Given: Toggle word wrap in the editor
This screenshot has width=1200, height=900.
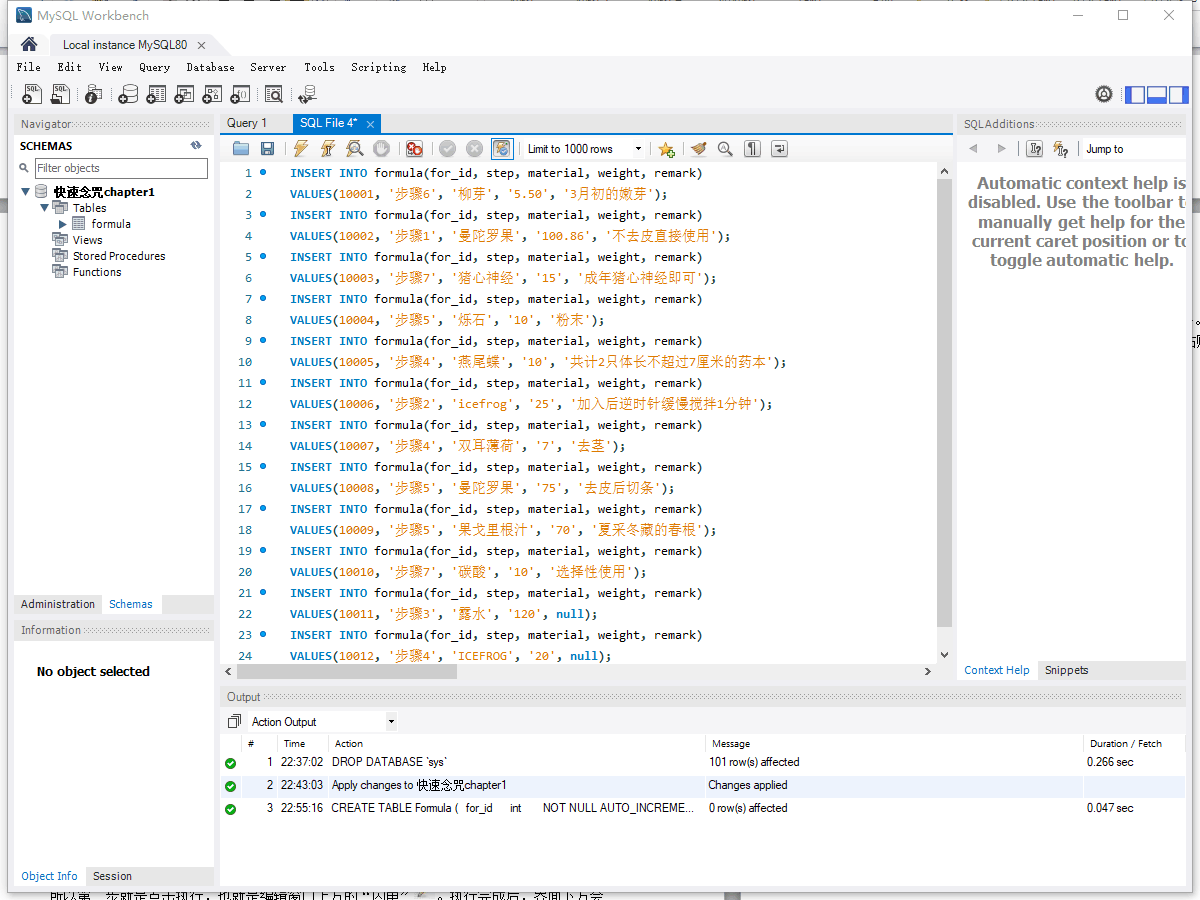Looking at the screenshot, I should [x=779, y=149].
